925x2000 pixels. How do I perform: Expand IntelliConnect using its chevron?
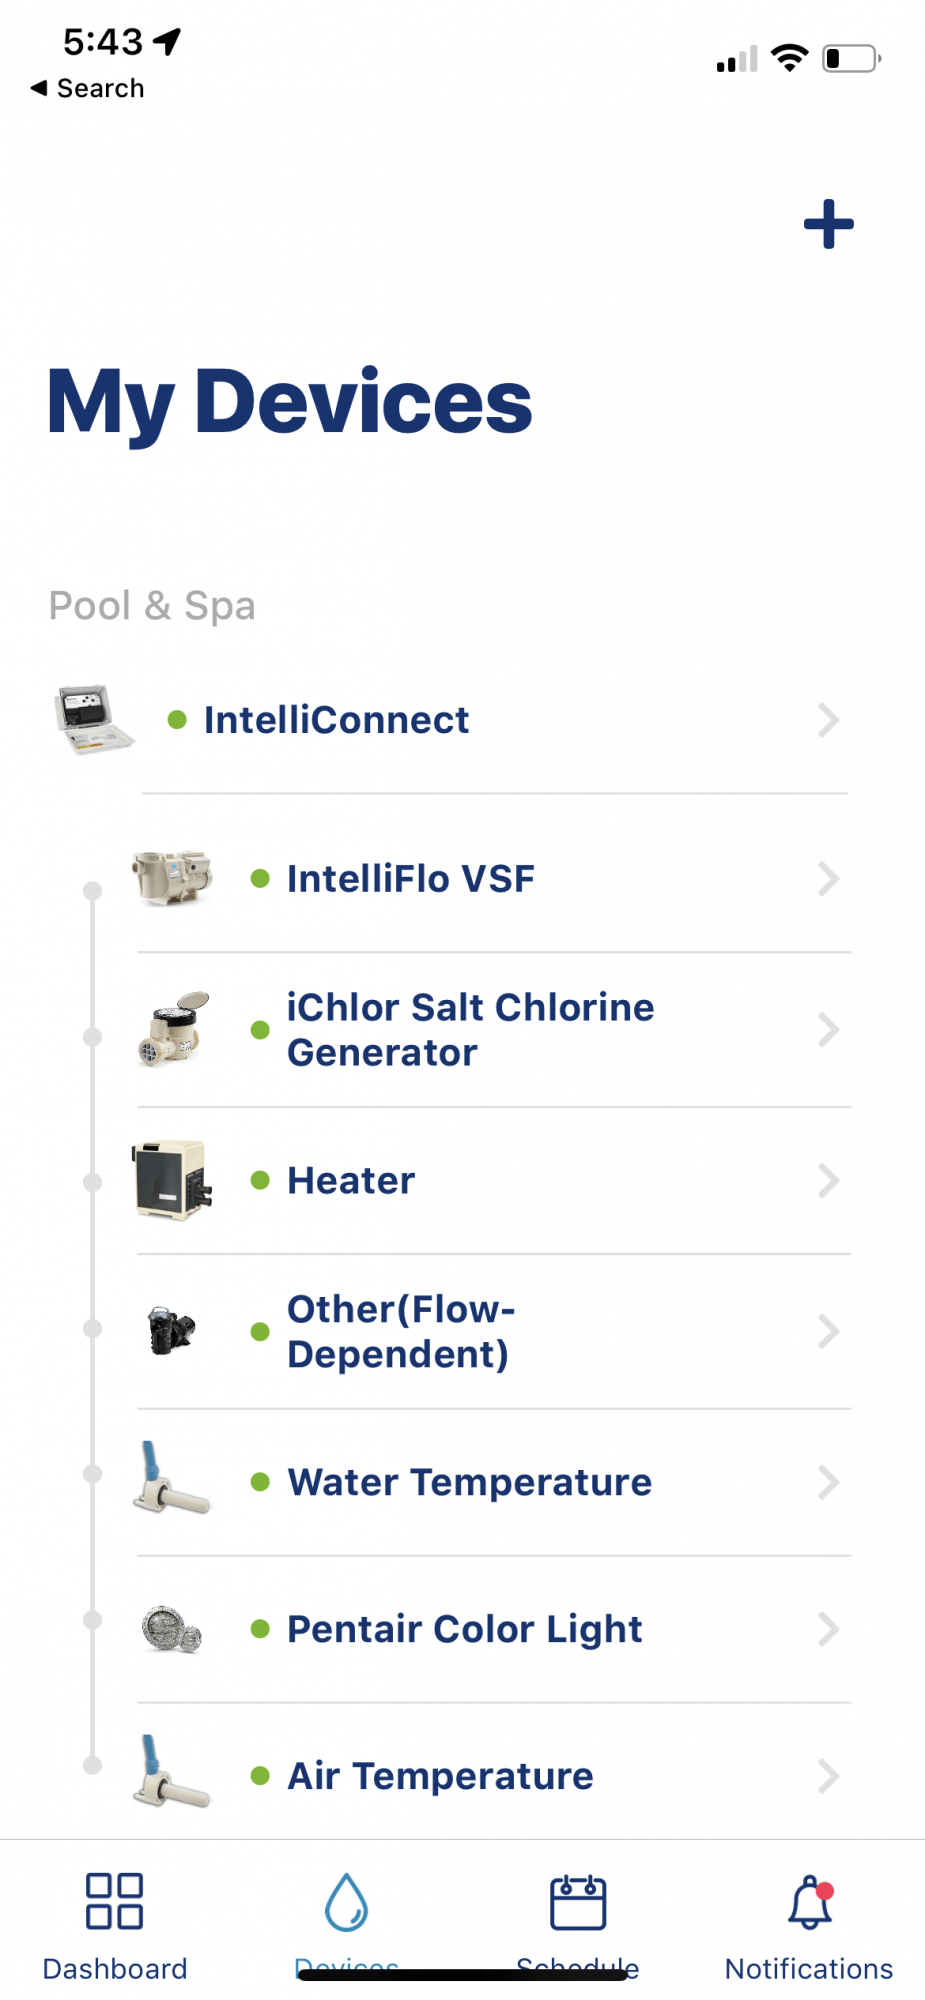coord(828,720)
